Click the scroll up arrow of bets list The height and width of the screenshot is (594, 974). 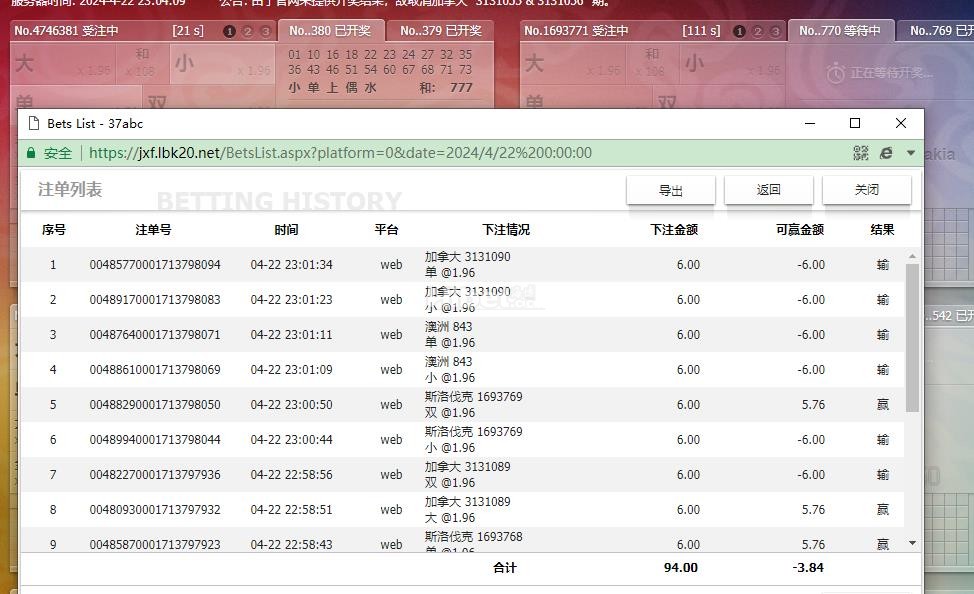coord(912,256)
